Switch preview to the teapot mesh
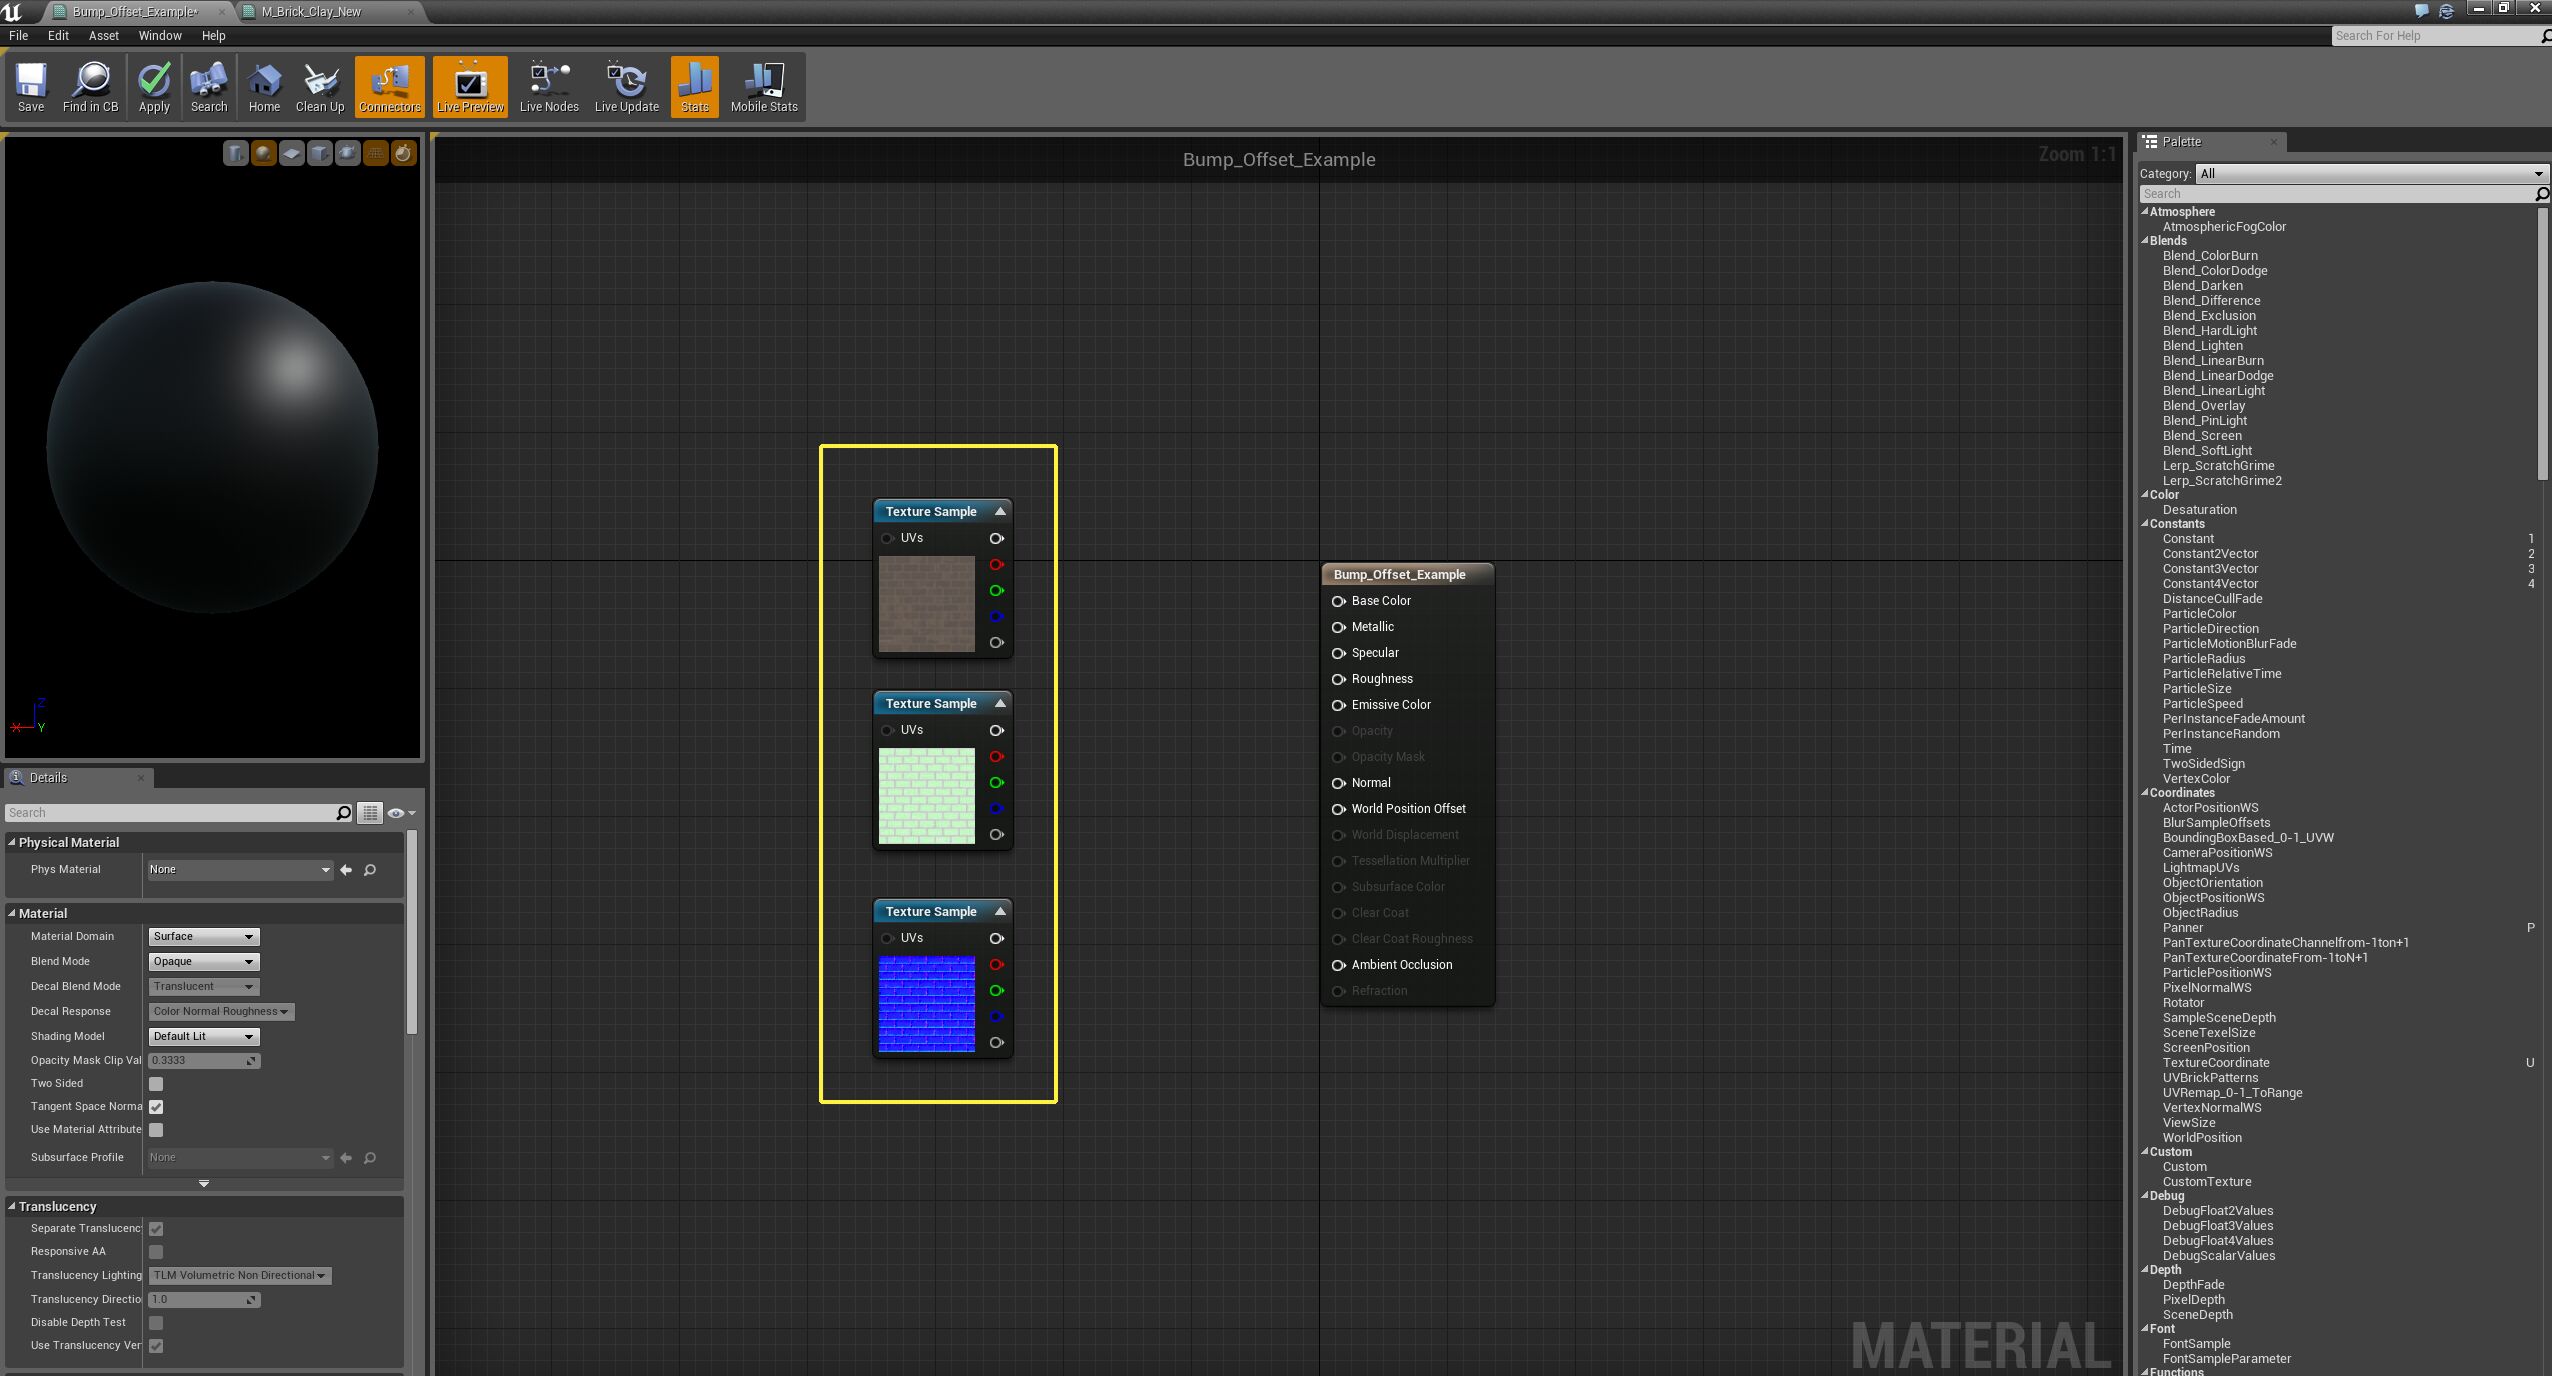This screenshot has height=1376, width=2552. (x=347, y=153)
